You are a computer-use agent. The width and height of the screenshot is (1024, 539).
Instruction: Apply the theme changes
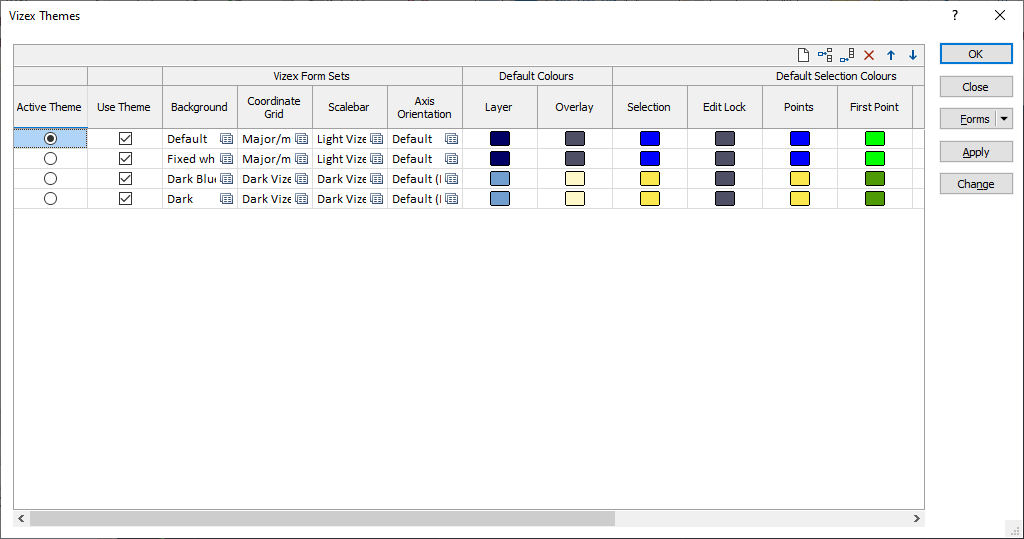point(976,152)
